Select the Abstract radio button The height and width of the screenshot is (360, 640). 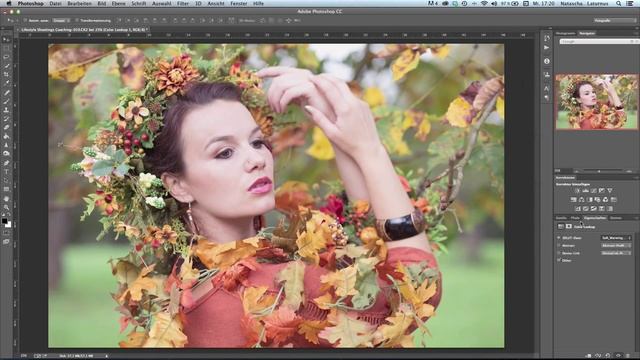pyautogui.click(x=559, y=245)
